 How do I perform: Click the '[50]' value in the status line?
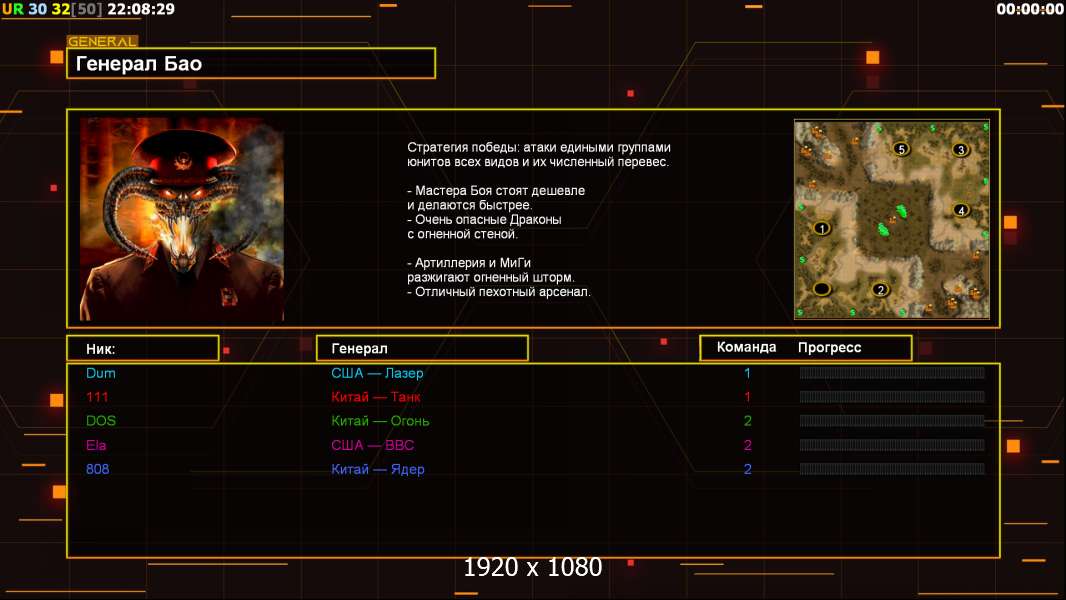tap(87, 9)
